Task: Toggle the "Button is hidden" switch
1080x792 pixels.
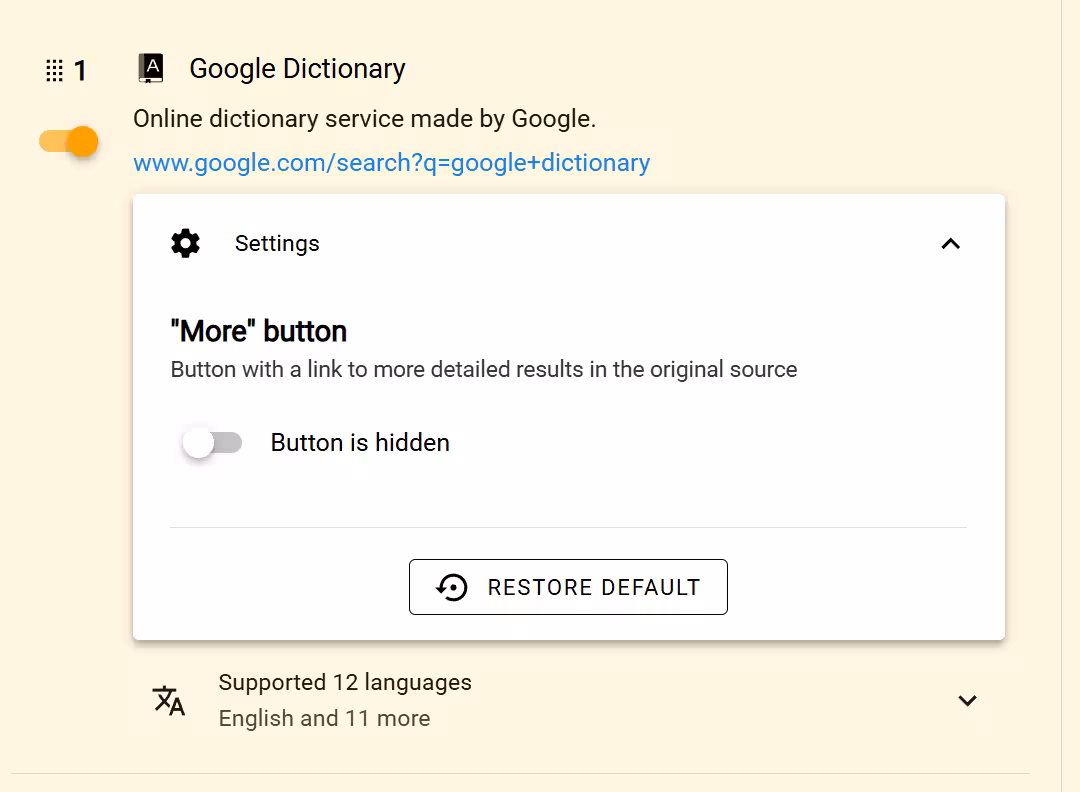Action: pos(212,443)
